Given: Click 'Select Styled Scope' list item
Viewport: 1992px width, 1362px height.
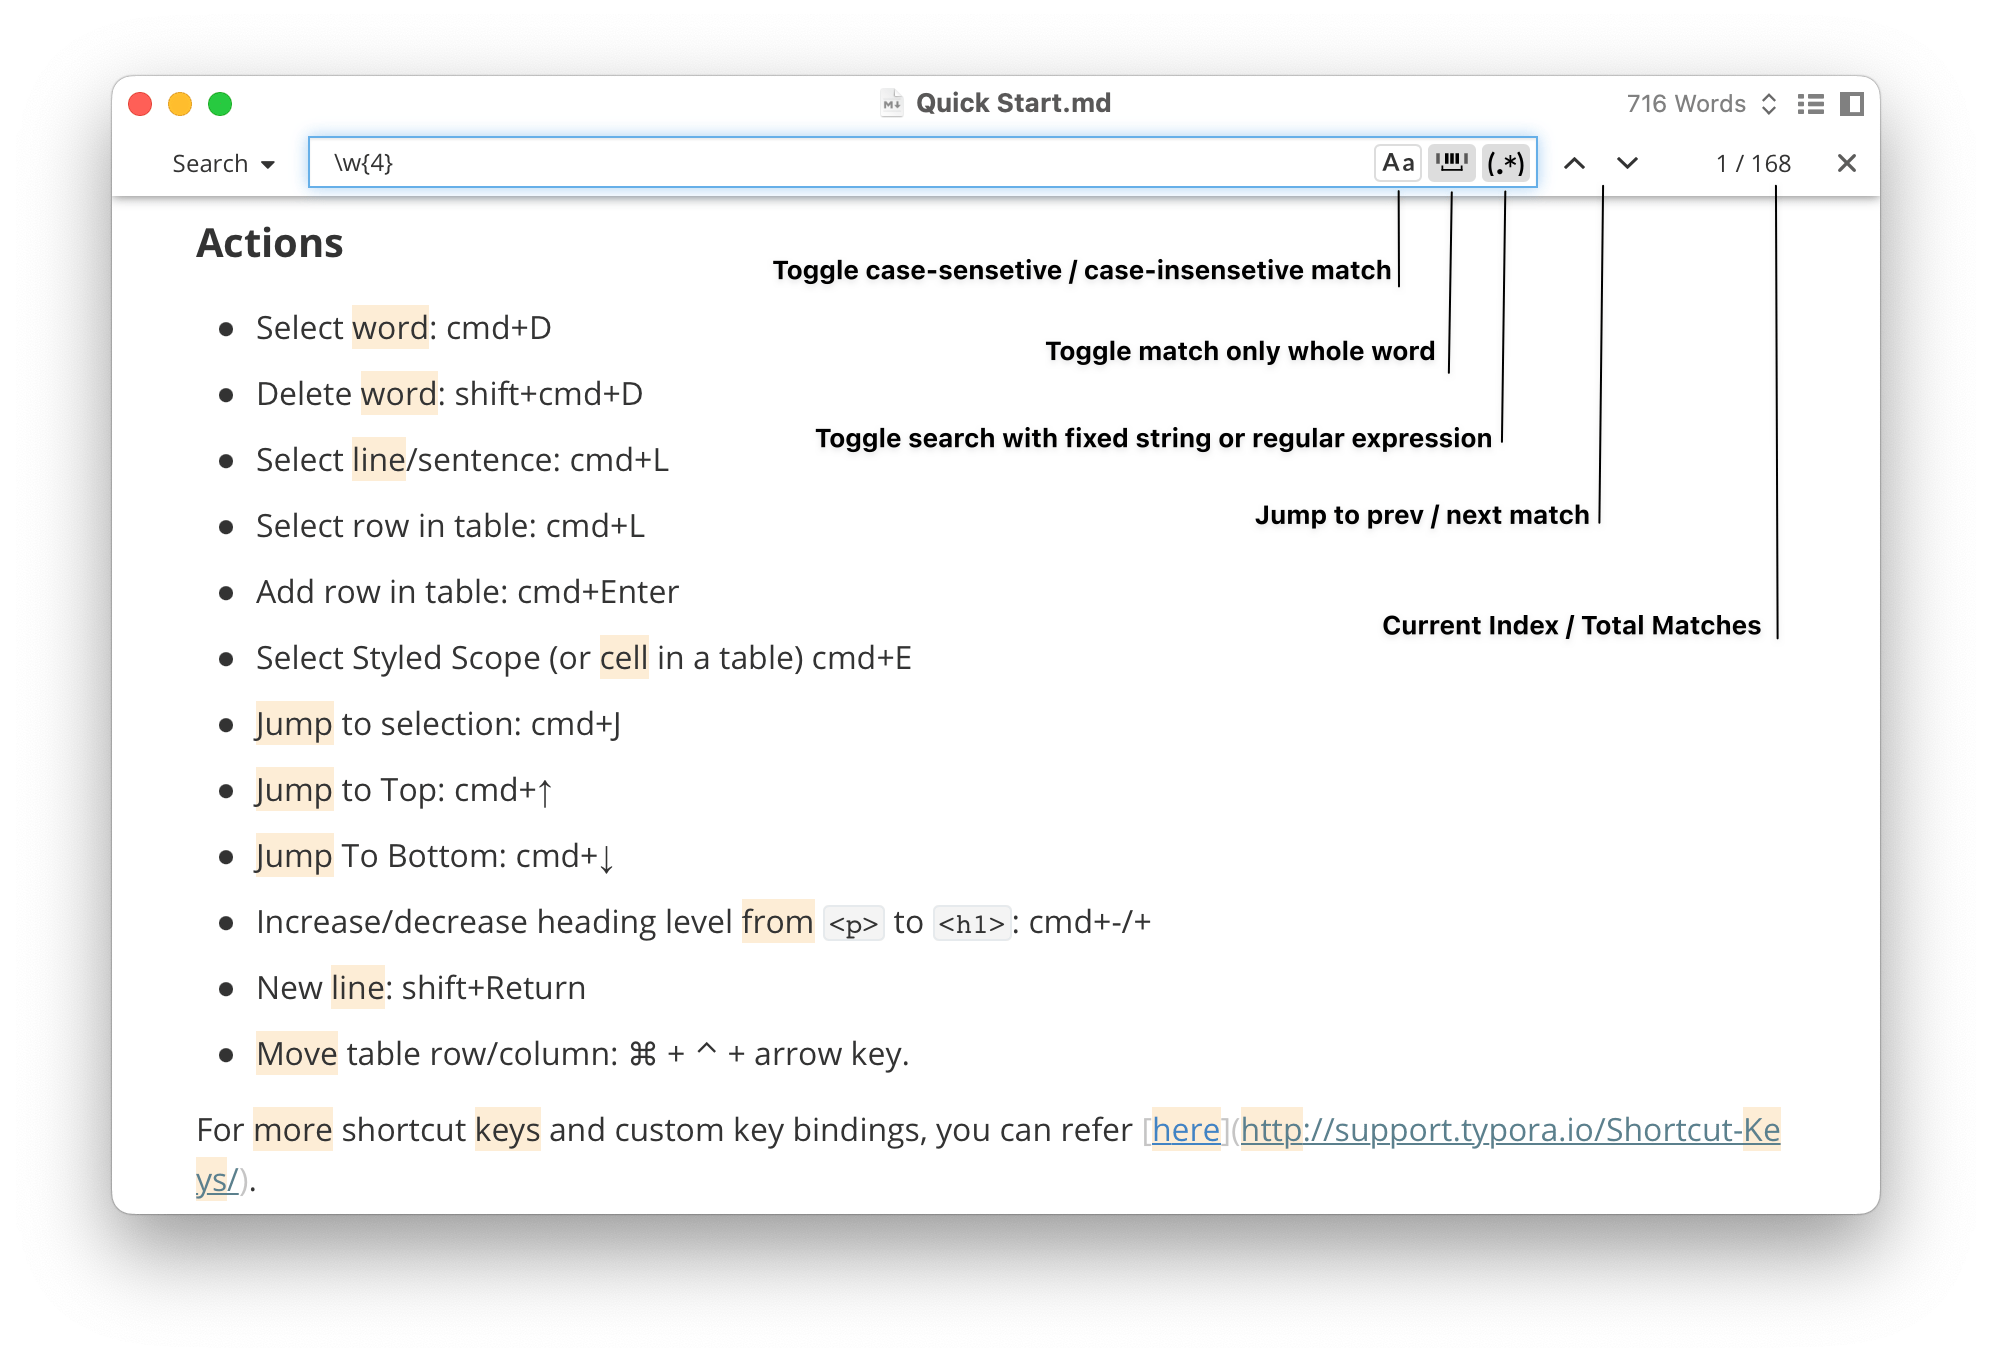Looking at the screenshot, I should coord(584,658).
